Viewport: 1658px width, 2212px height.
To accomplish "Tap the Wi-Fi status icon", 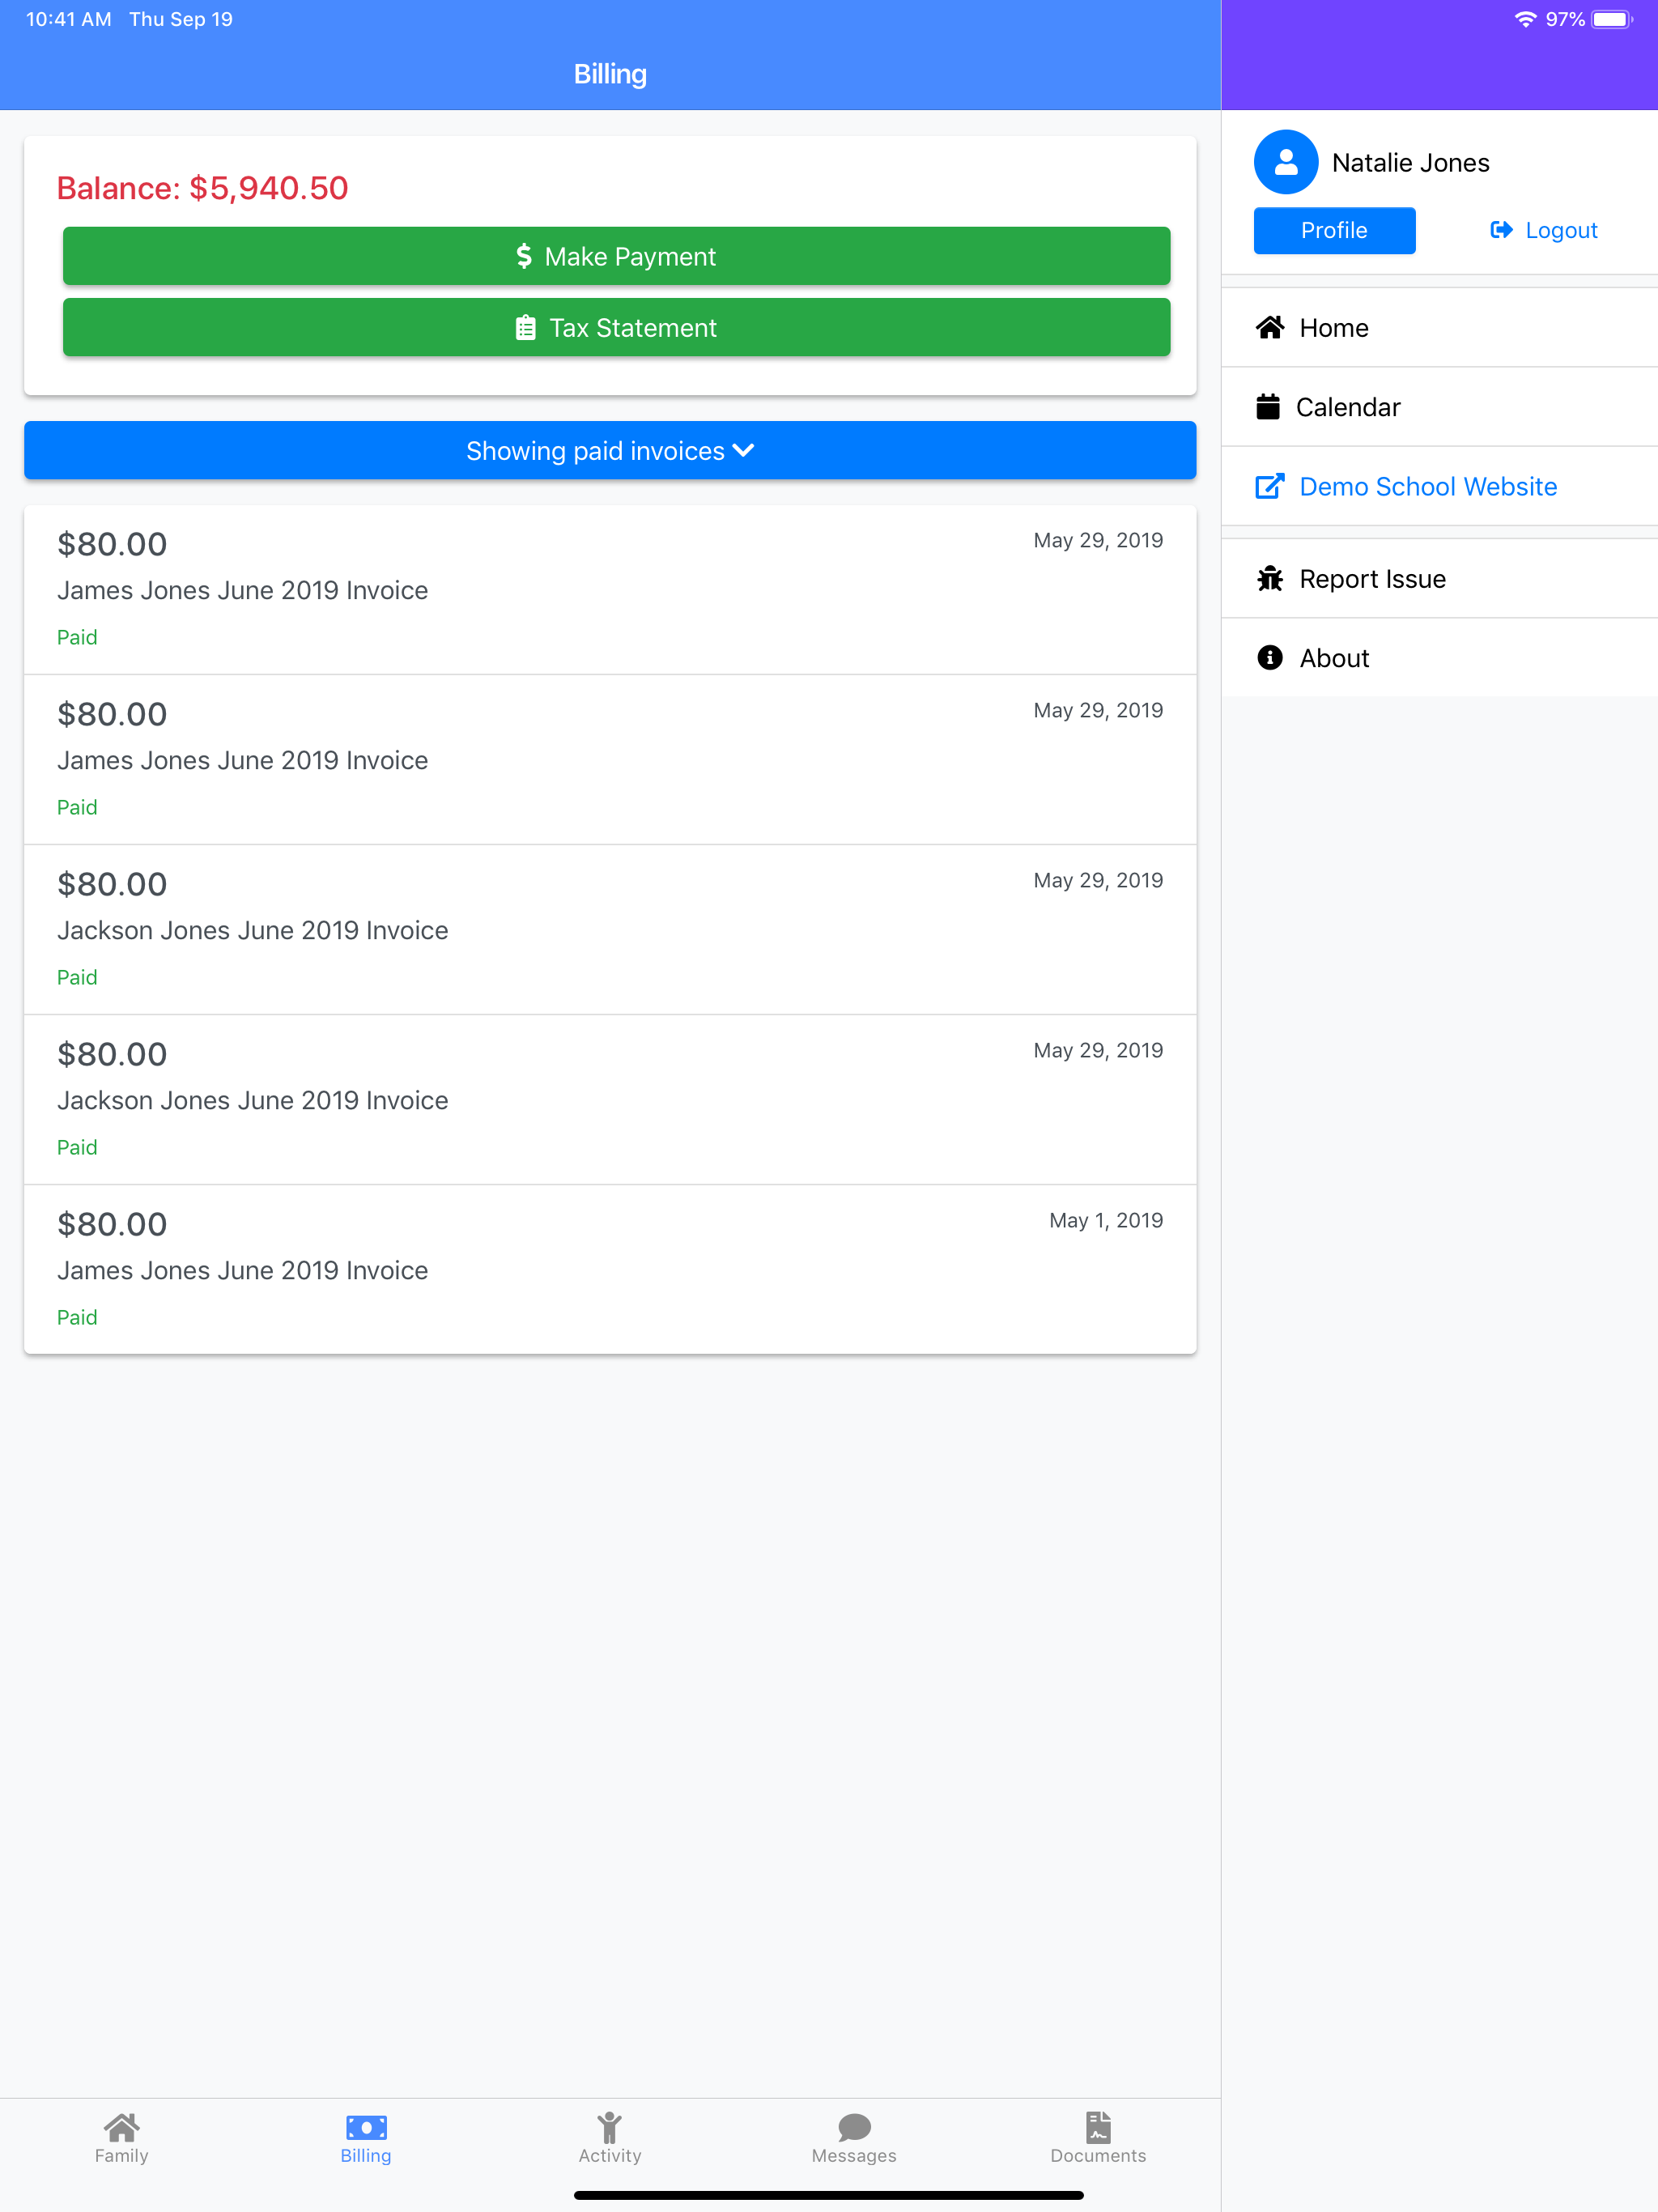I will [1525, 19].
